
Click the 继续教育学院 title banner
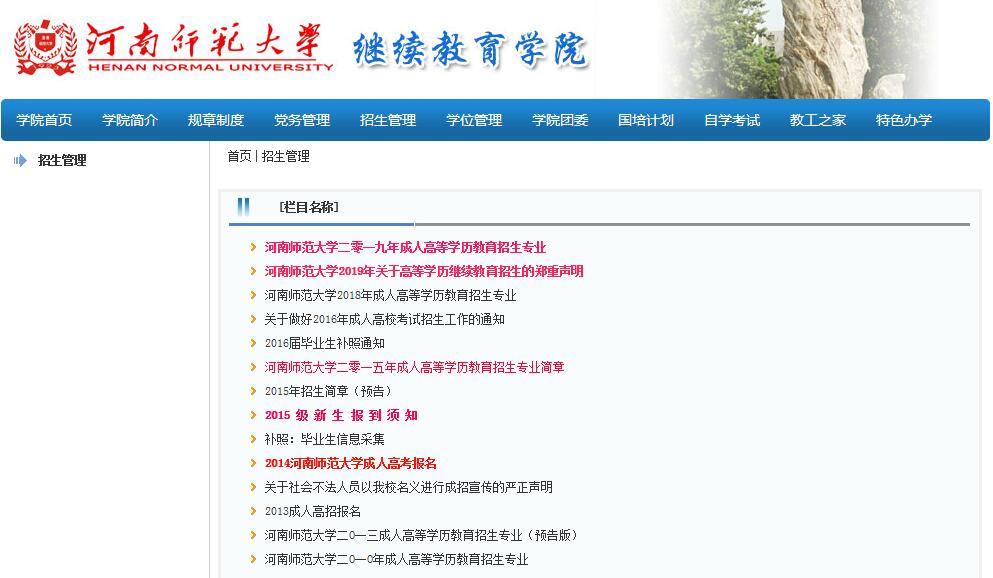pos(470,49)
